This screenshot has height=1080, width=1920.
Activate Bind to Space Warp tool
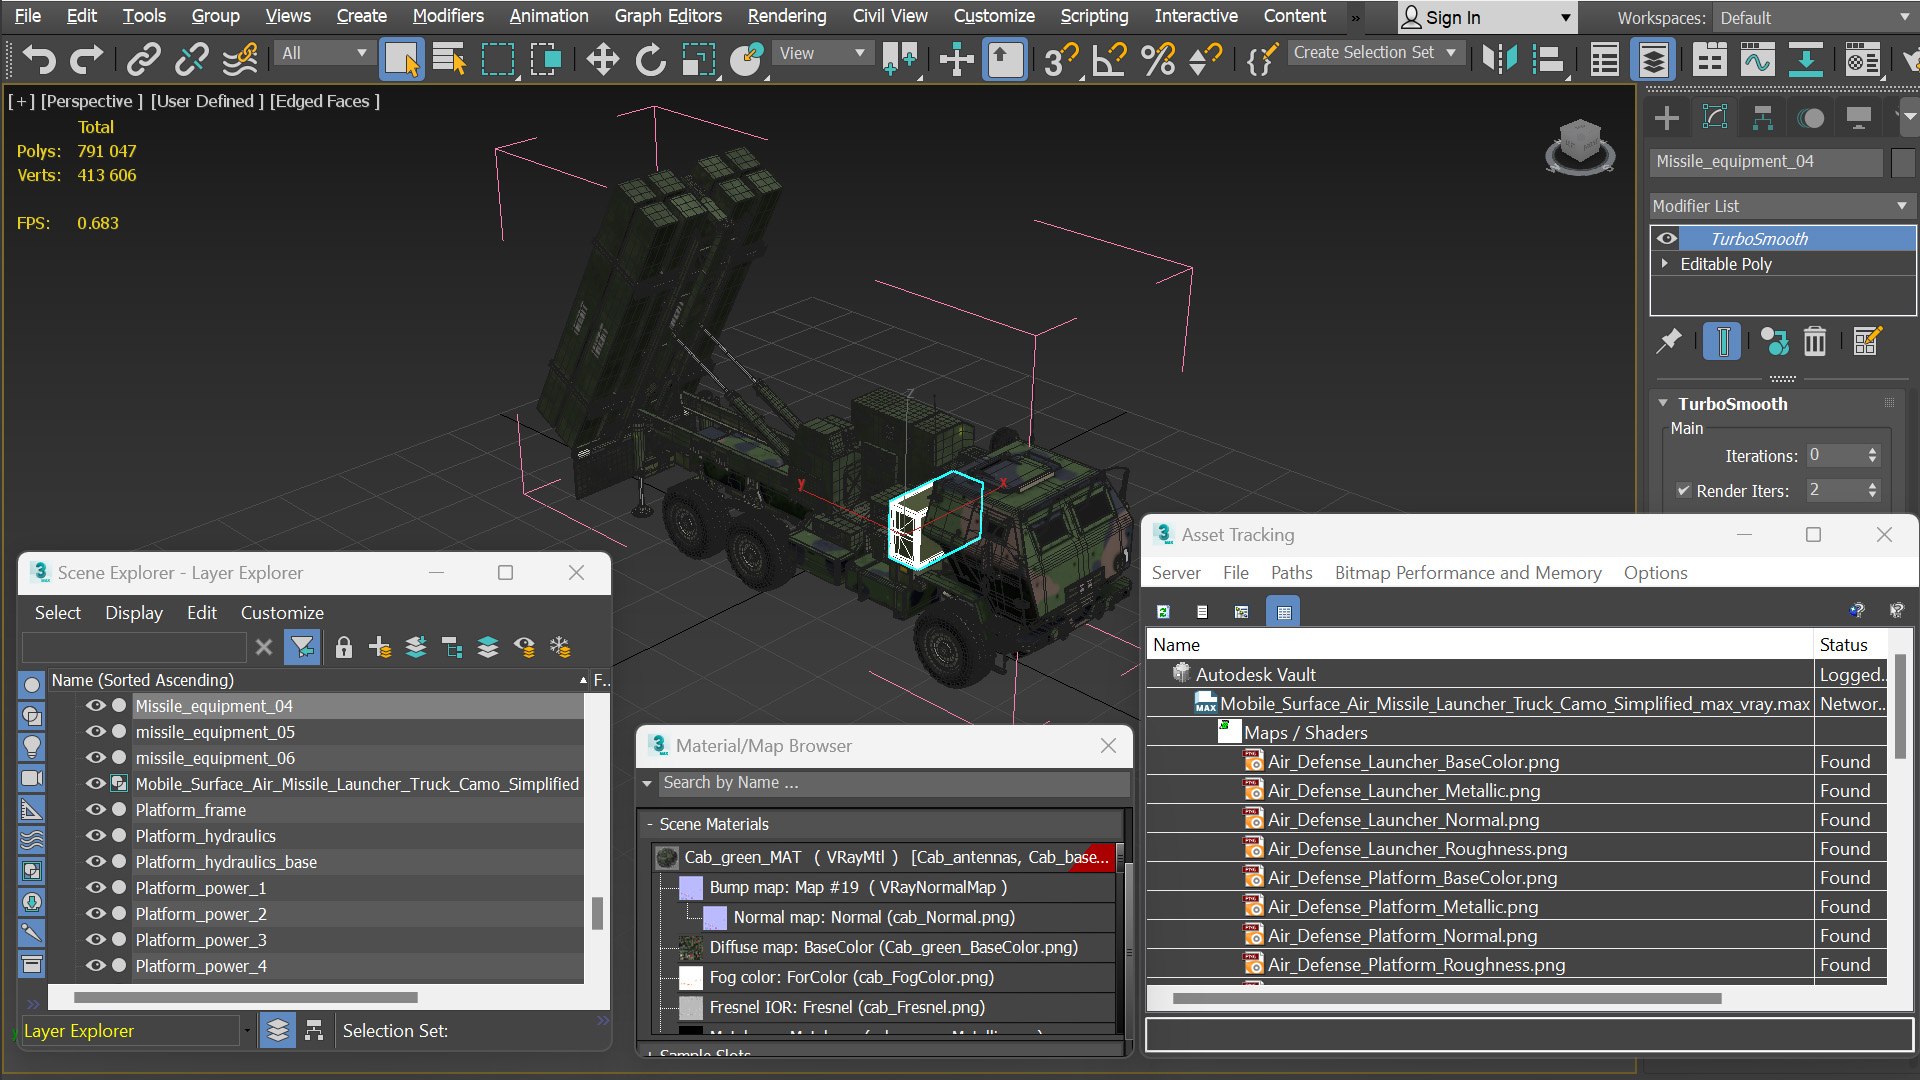click(240, 59)
